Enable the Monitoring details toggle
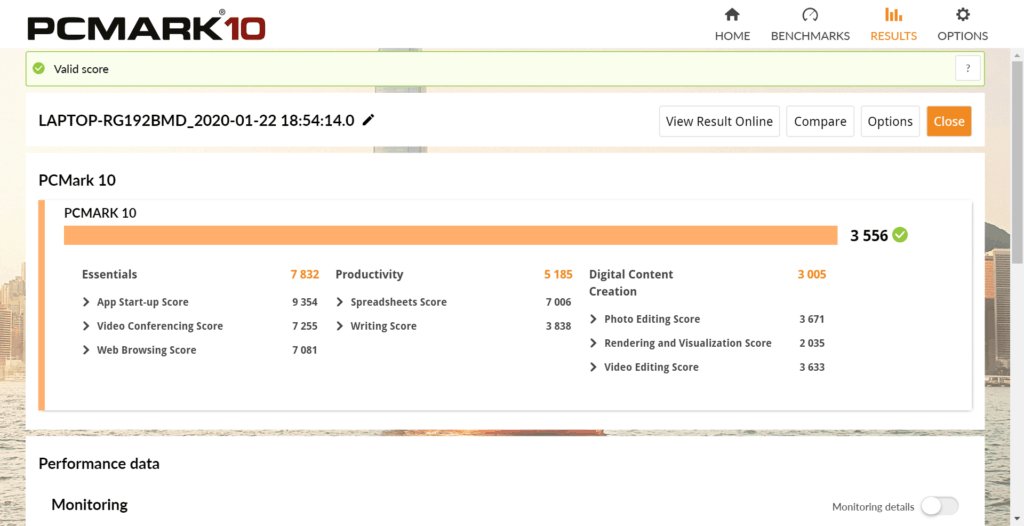Viewport: 1024px width, 526px height. [939, 506]
